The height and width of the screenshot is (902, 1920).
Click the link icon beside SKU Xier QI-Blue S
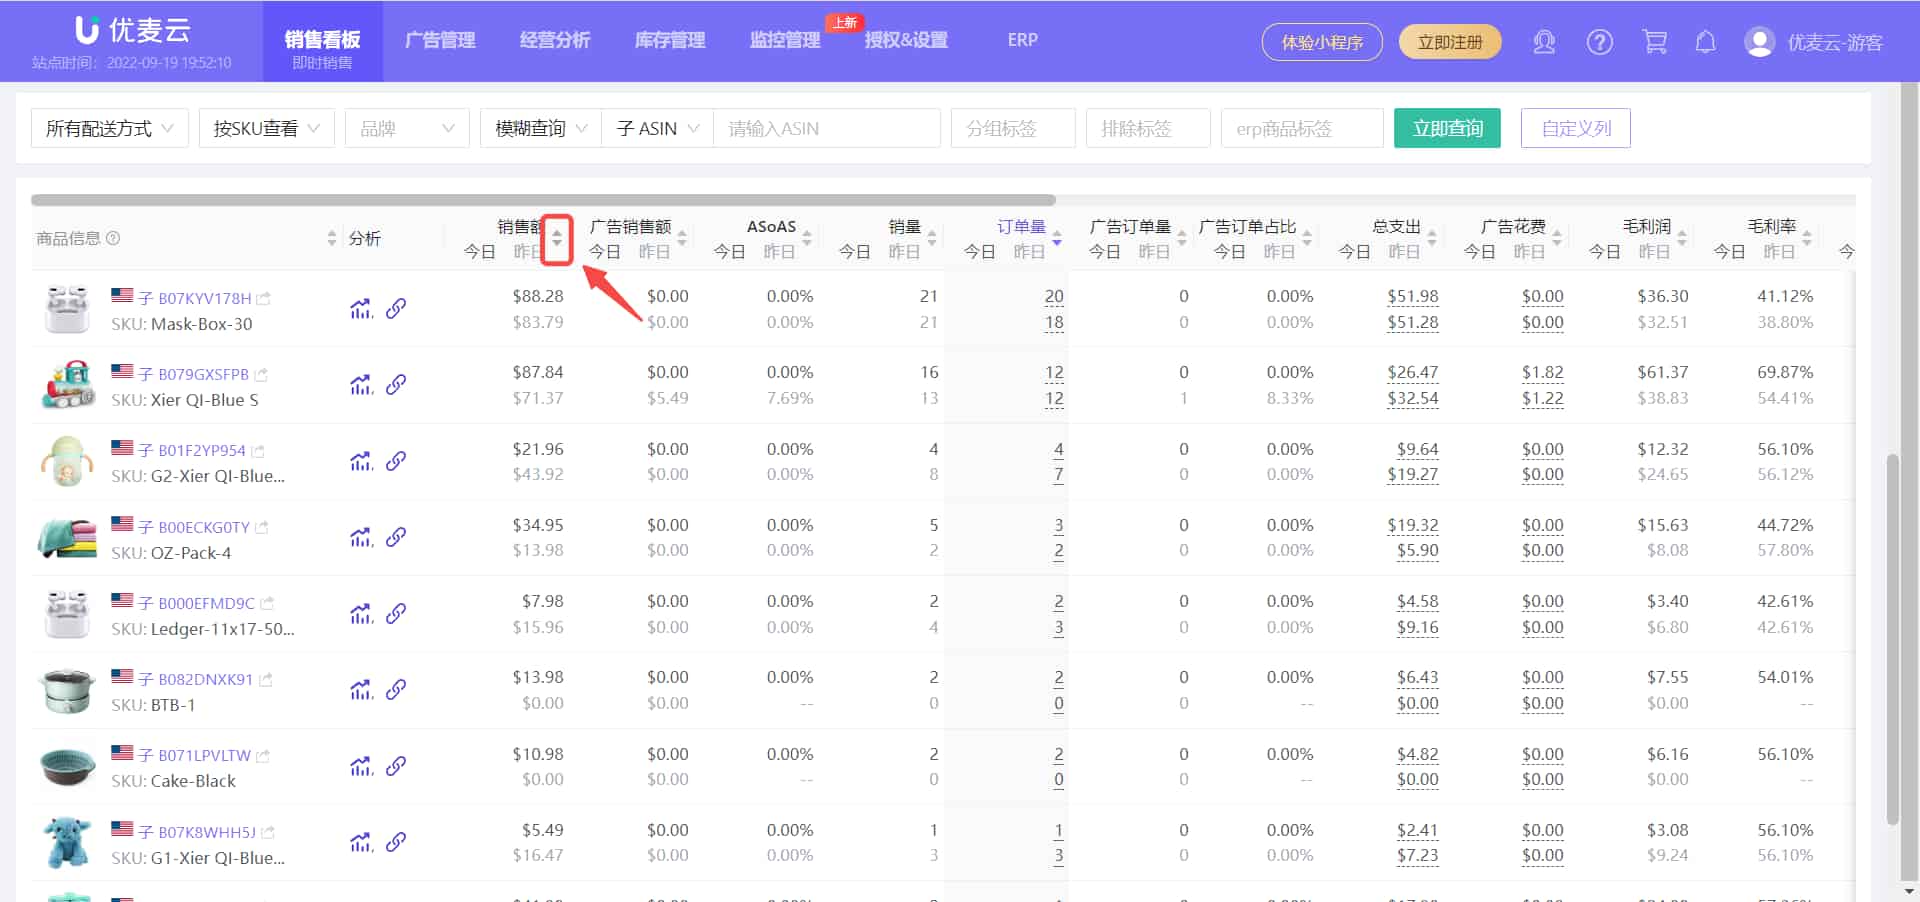(x=397, y=384)
